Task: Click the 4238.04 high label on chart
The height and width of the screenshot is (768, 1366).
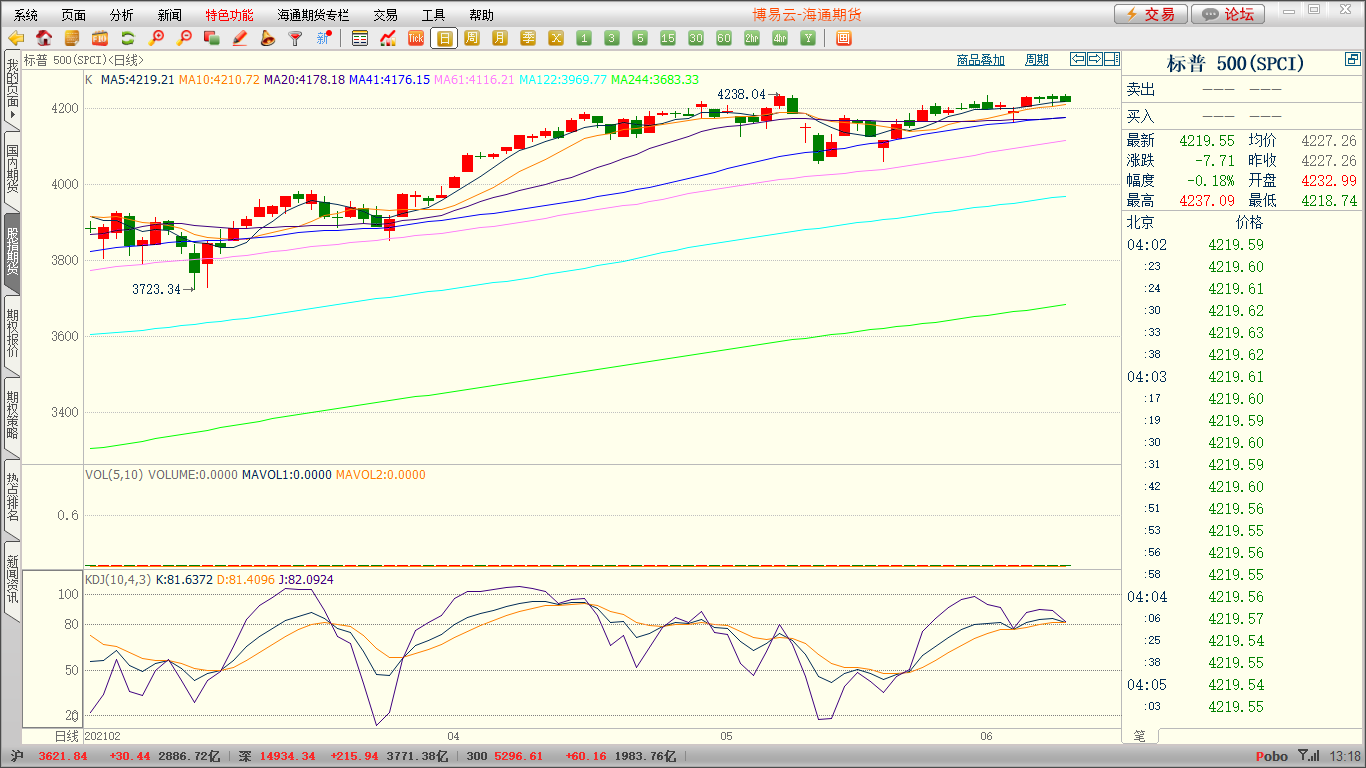Action: coord(742,95)
